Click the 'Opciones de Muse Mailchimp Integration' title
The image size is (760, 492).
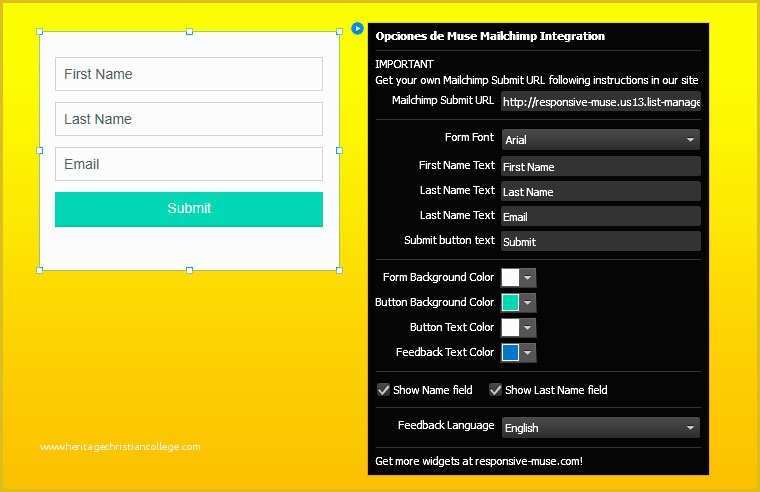490,36
